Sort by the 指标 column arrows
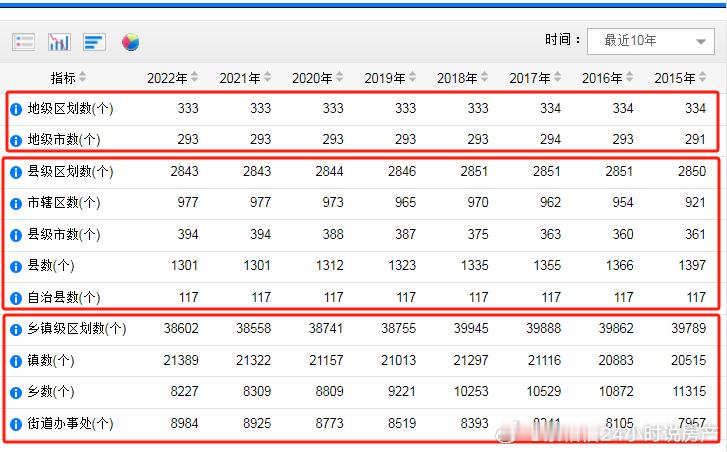This screenshot has height=452, width=727. [x=83, y=77]
